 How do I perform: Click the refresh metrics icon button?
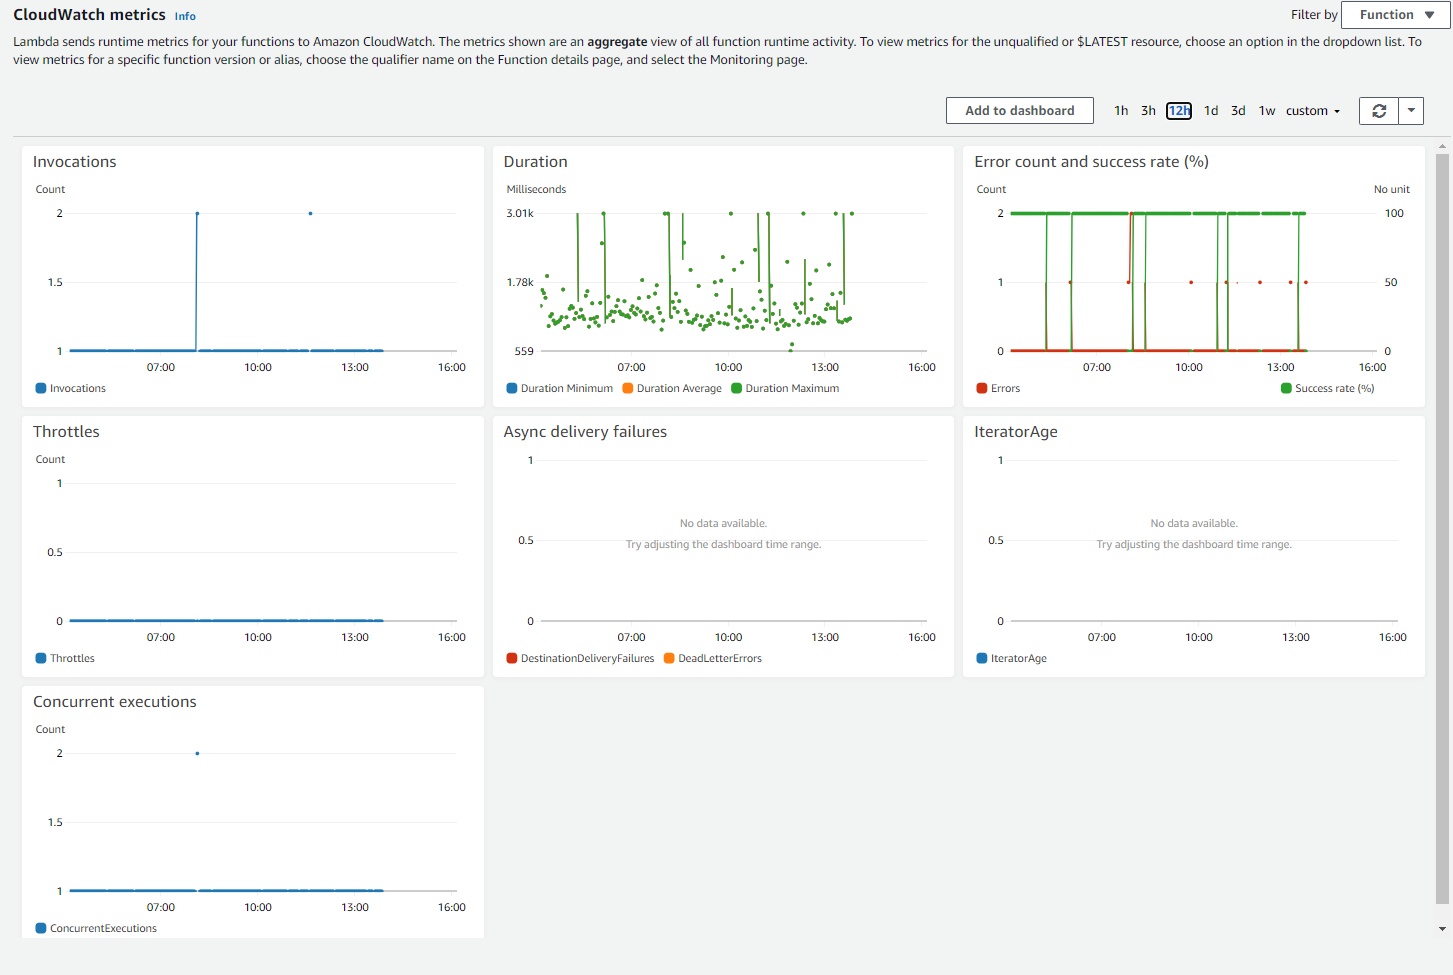1378,111
